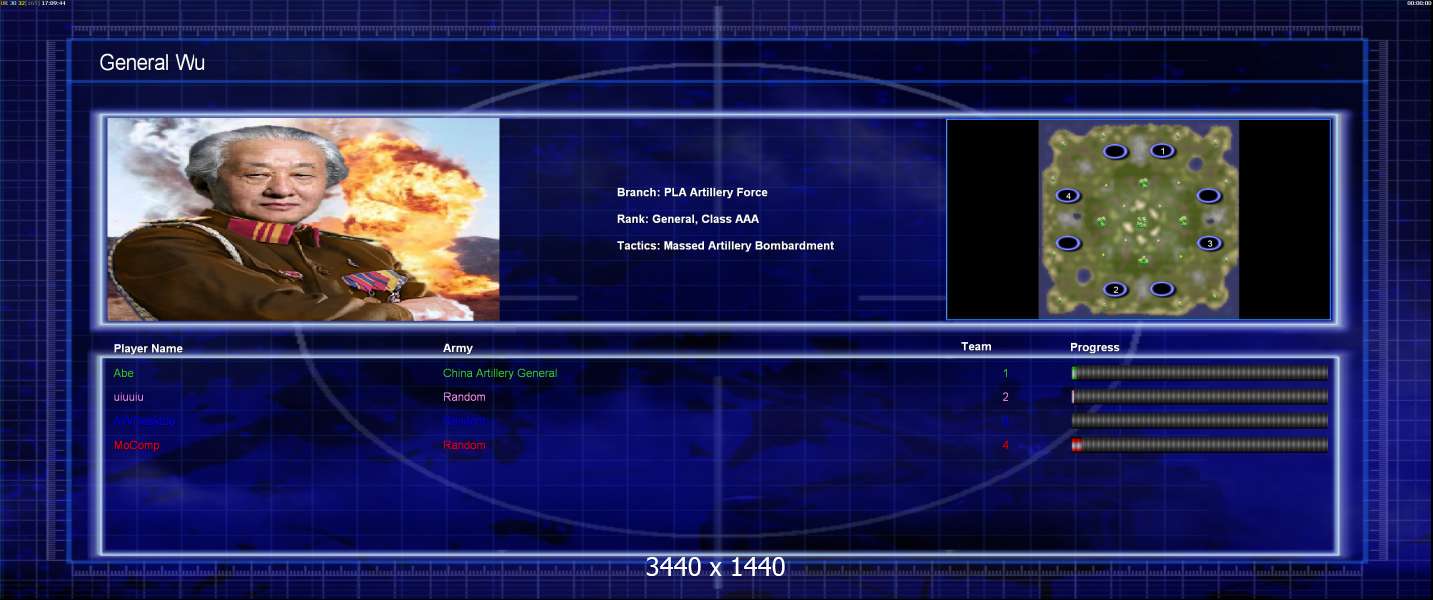Click the 00:00:00 timer at top right
This screenshot has height=600, width=1433.
(x=1419, y=3)
